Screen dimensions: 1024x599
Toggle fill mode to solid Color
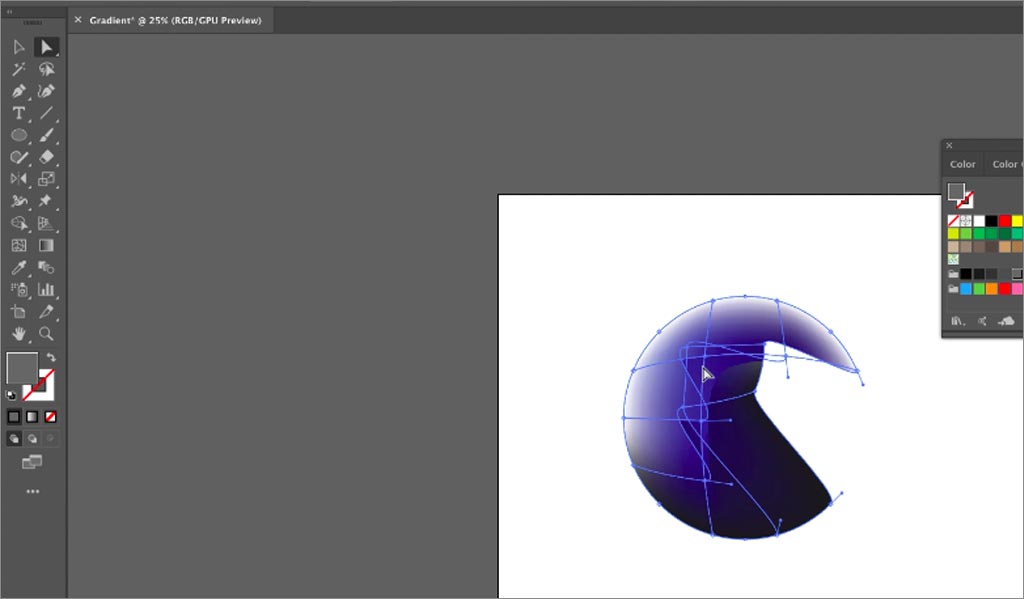14,415
